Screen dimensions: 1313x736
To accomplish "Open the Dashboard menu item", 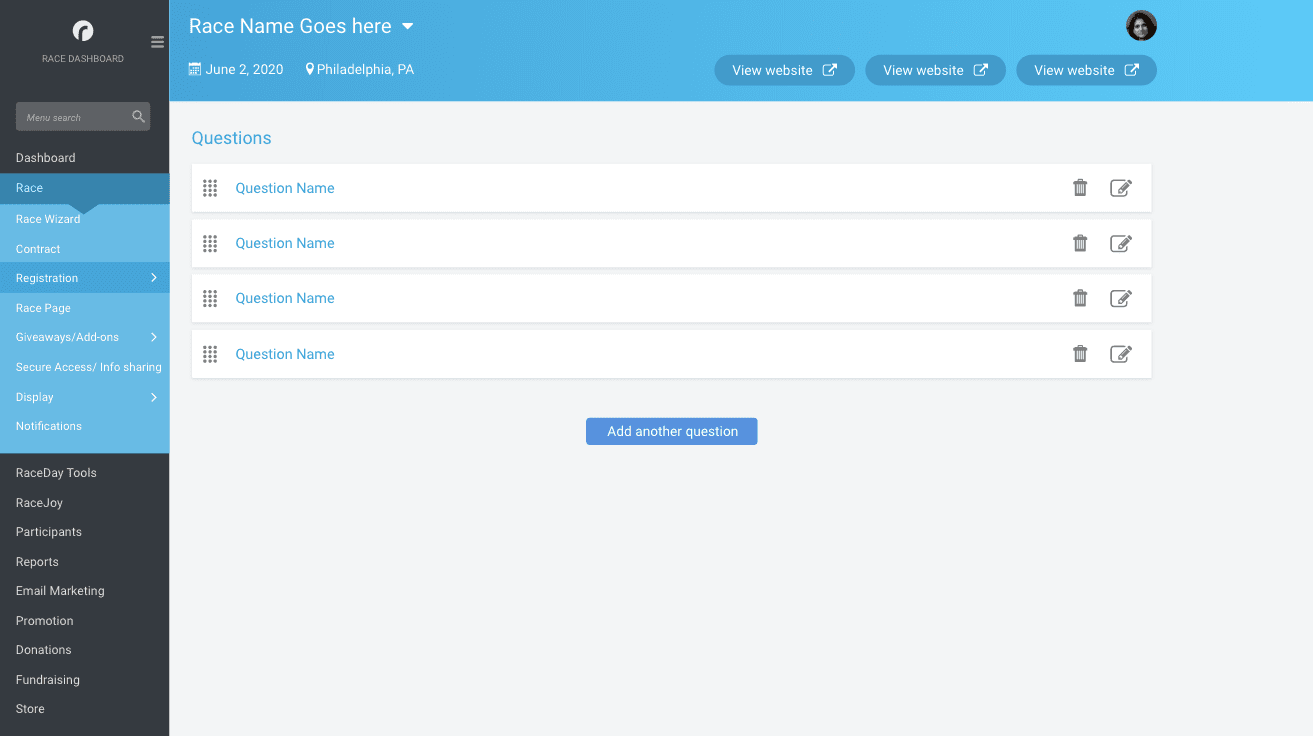I will [x=45, y=157].
